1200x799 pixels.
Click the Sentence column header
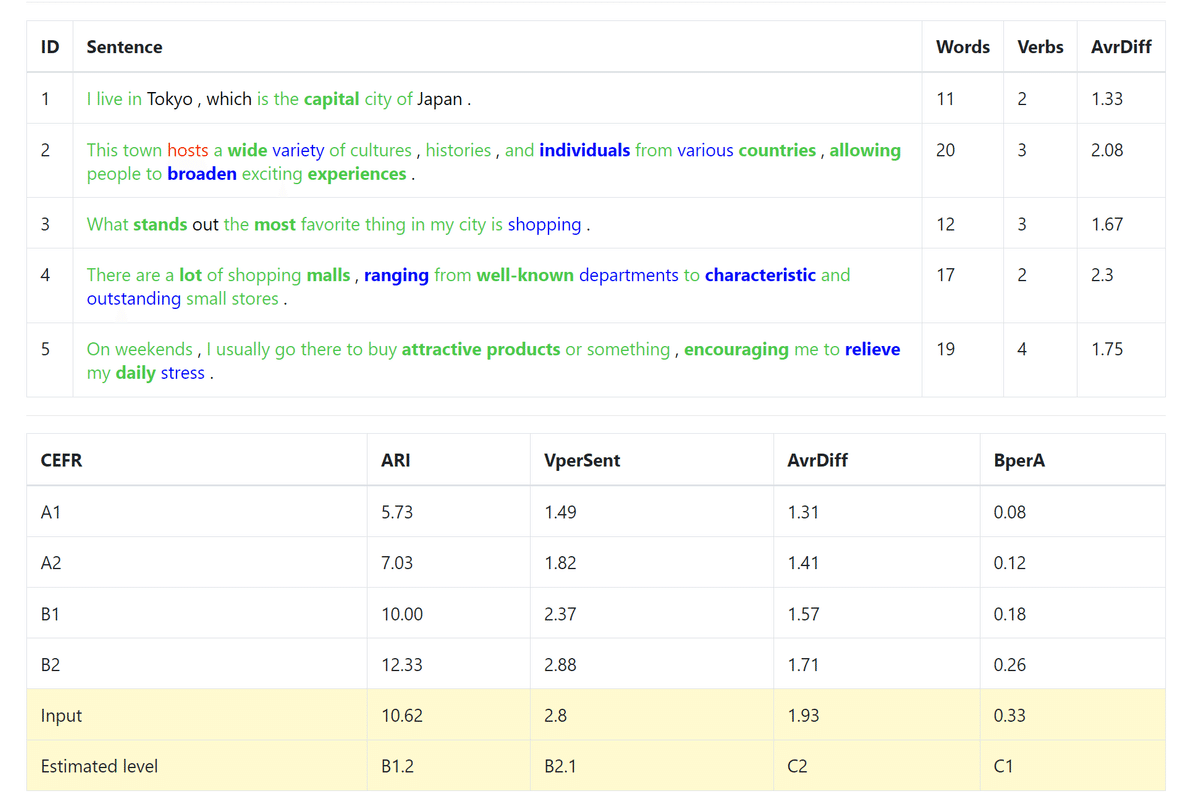point(124,47)
